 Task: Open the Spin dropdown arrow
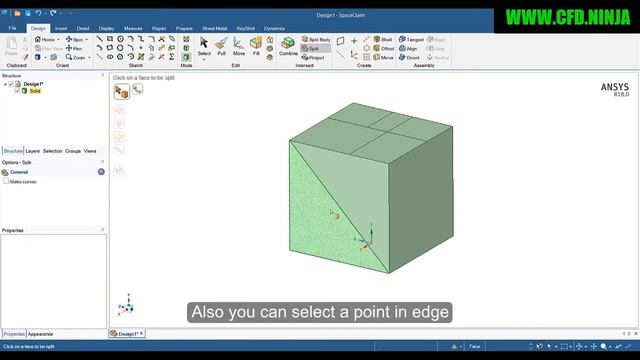point(86,40)
